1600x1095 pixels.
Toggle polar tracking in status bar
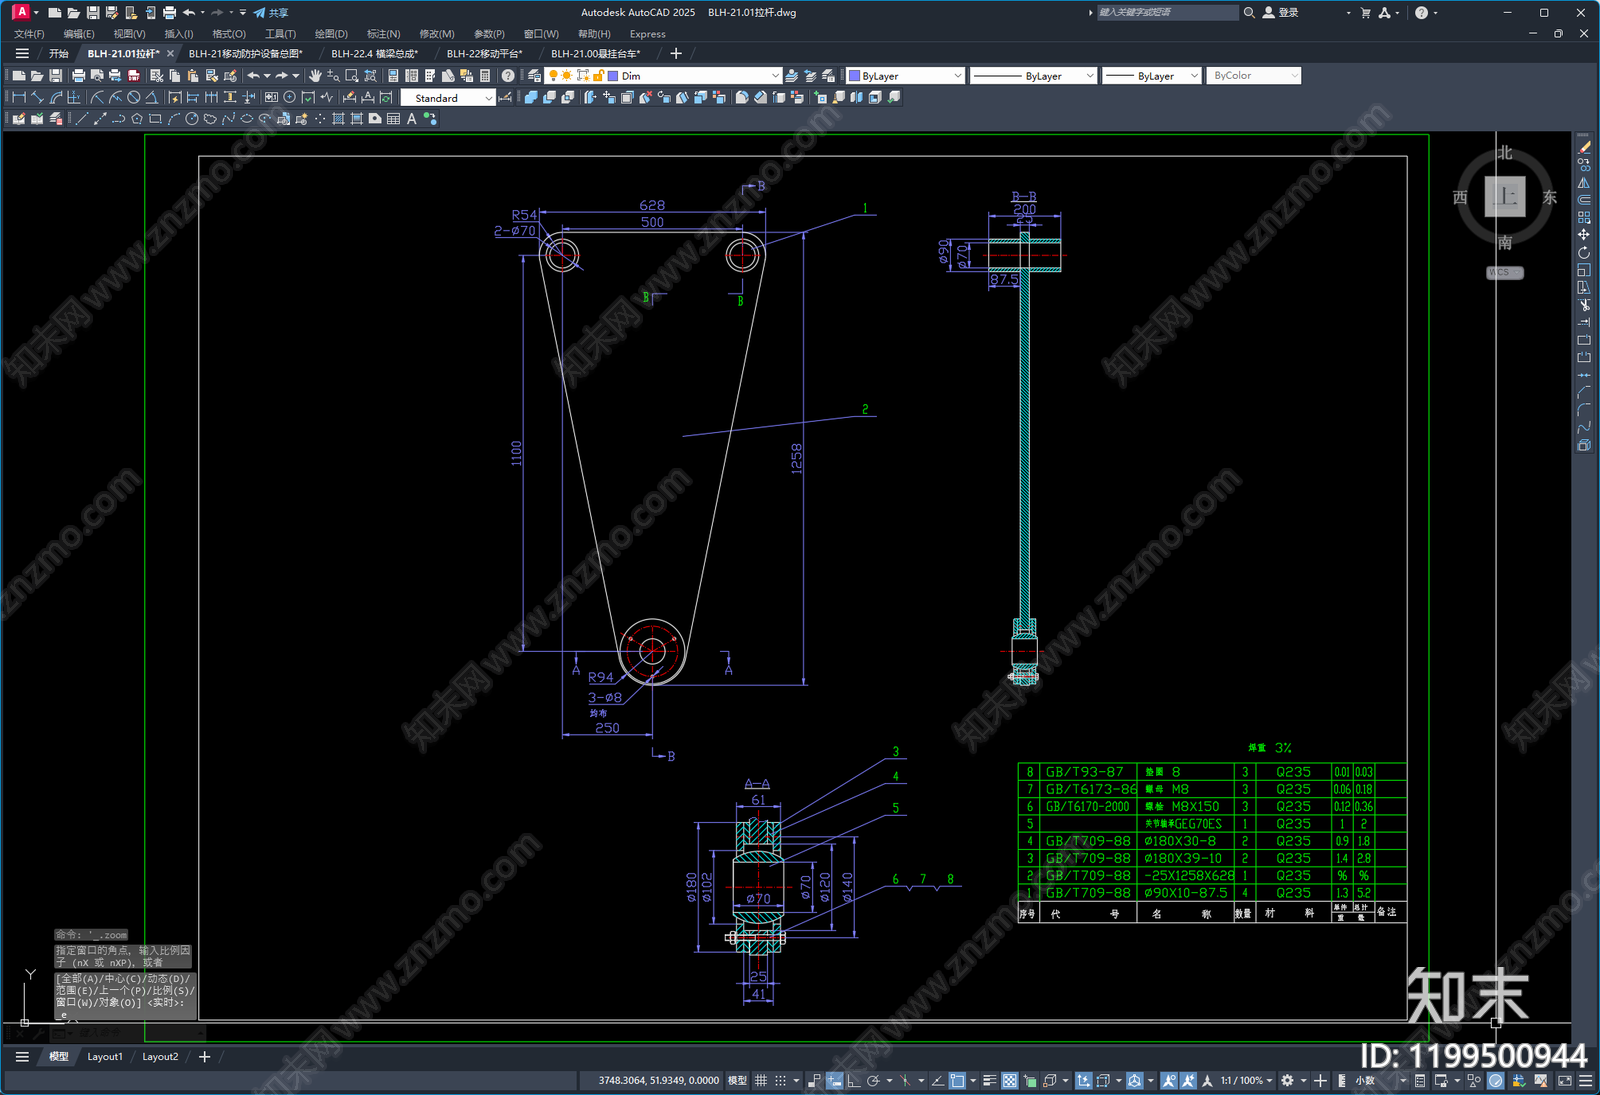[873, 1081]
